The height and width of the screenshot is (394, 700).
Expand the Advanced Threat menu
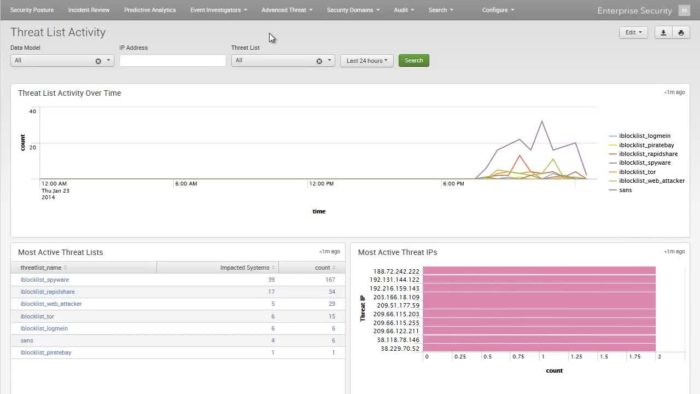pyautogui.click(x=287, y=10)
